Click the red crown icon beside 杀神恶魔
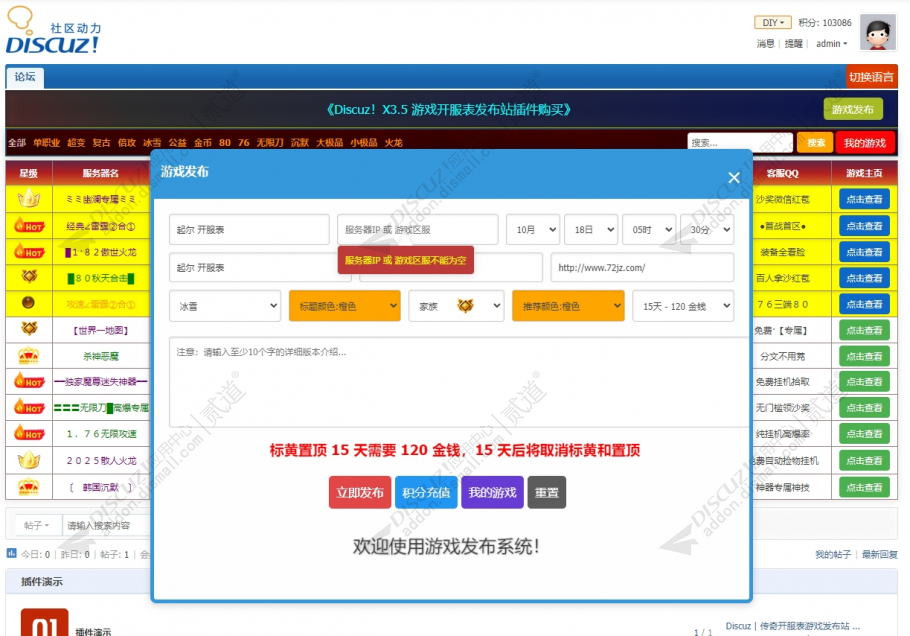This screenshot has height=636, width=910. 28,355
